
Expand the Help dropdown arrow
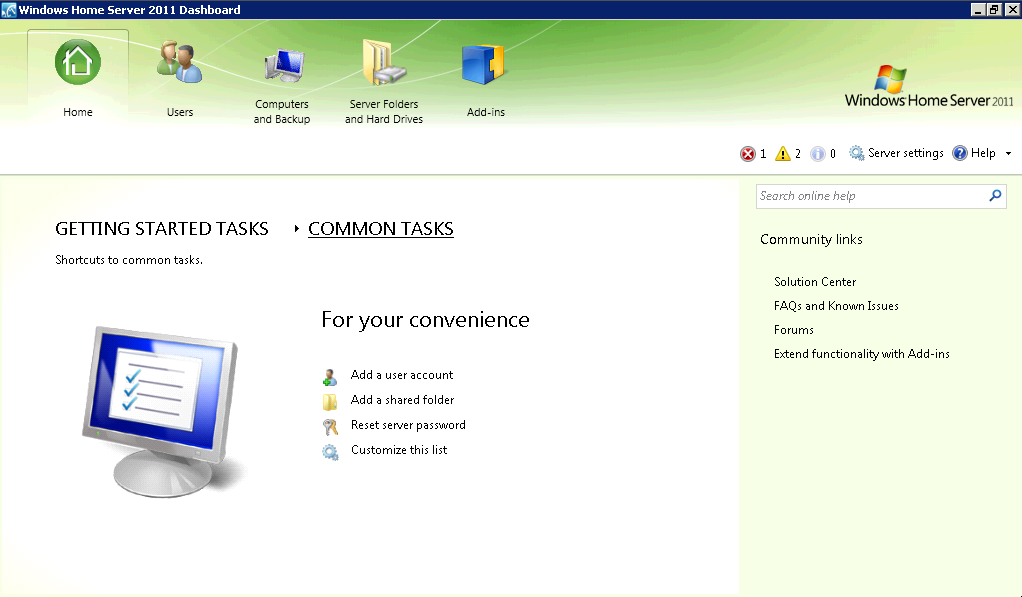[1008, 154]
